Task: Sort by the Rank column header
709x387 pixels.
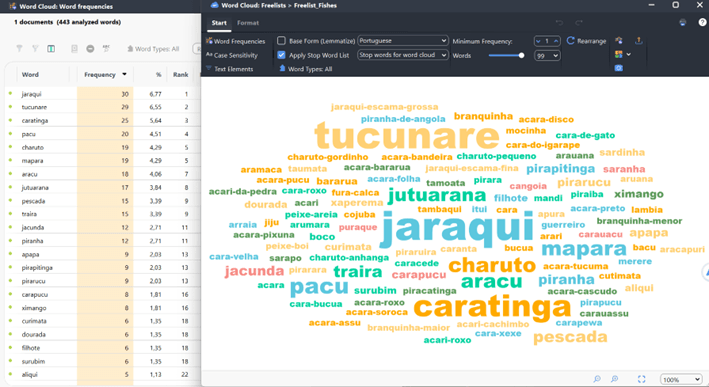Action: coord(180,75)
